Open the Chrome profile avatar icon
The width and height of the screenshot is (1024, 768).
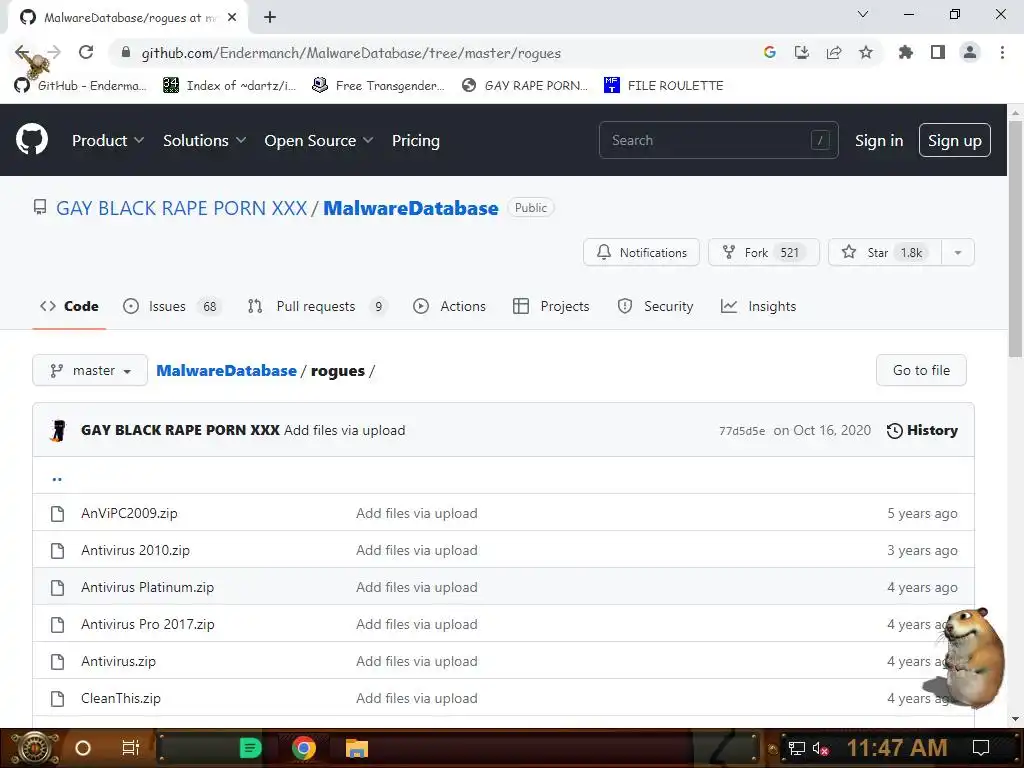tap(970, 52)
